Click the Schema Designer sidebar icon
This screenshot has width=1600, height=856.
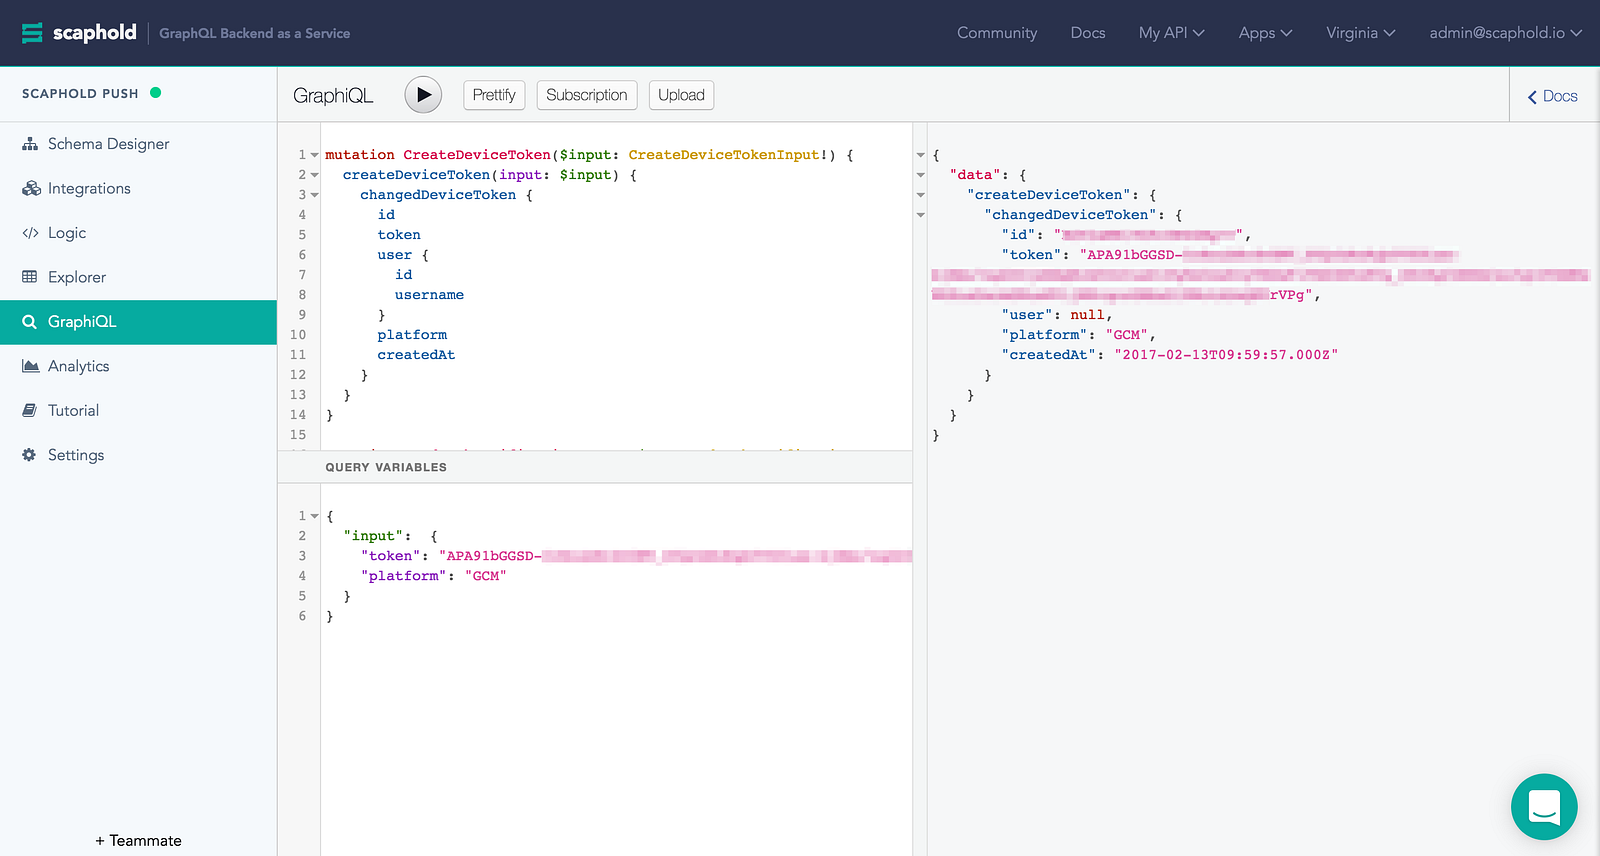pyautogui.click(x=30, y=144)
